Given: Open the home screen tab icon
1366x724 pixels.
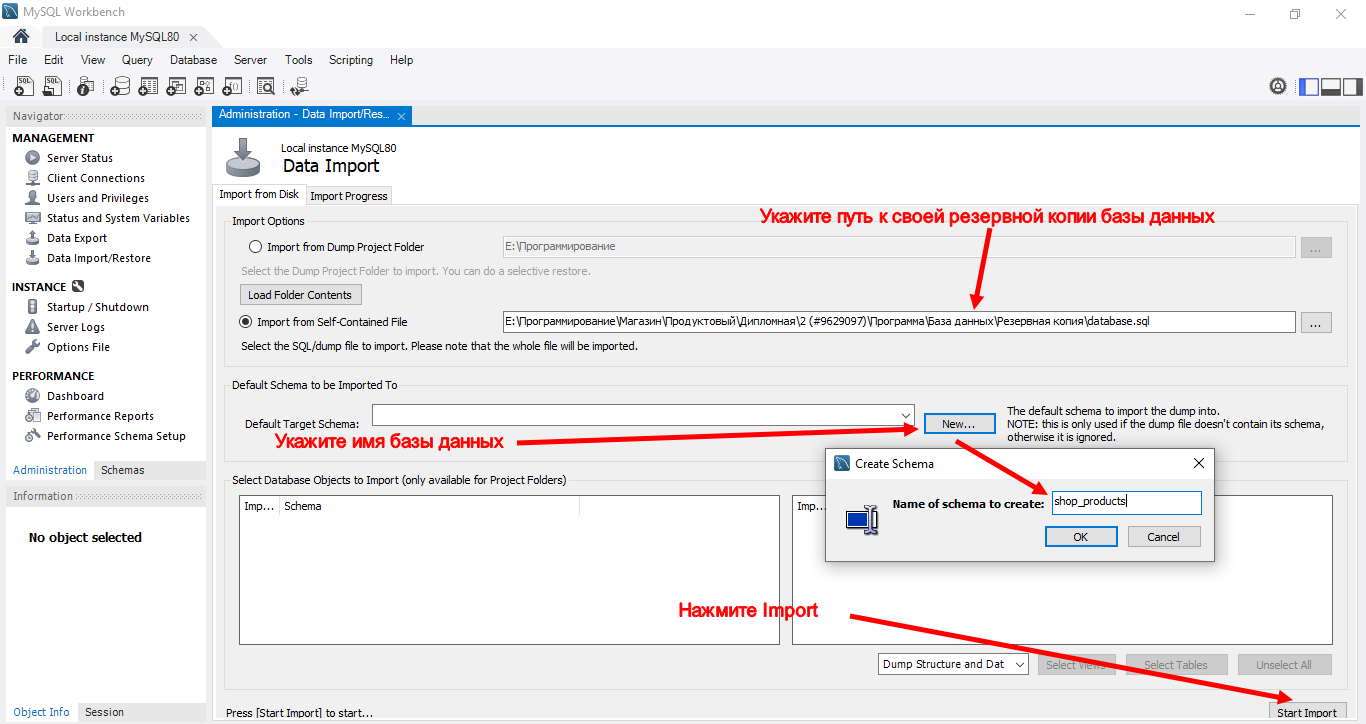Looking at the screenshot, I should (20, 37).
